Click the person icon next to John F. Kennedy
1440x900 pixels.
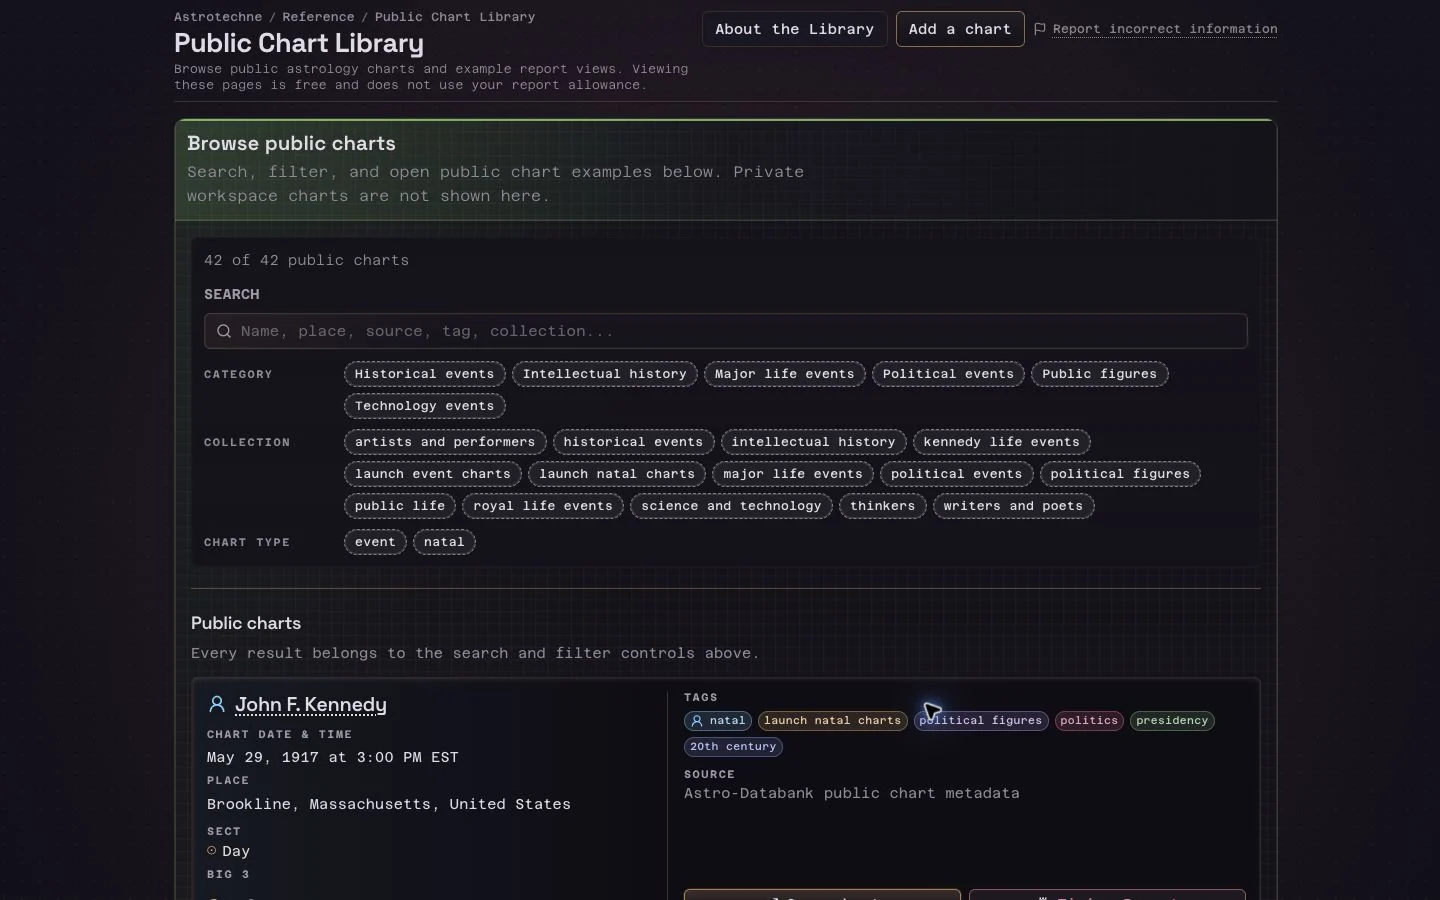pyautogui.click(x=217, y=704)
